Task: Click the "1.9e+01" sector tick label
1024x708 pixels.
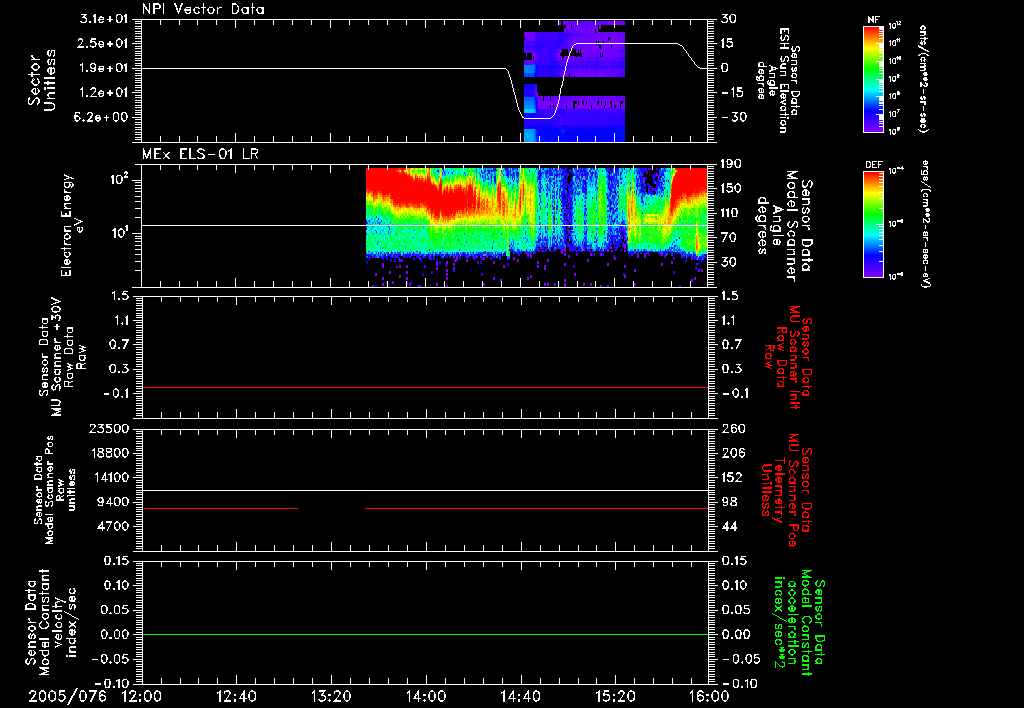Action: point(104,68)
